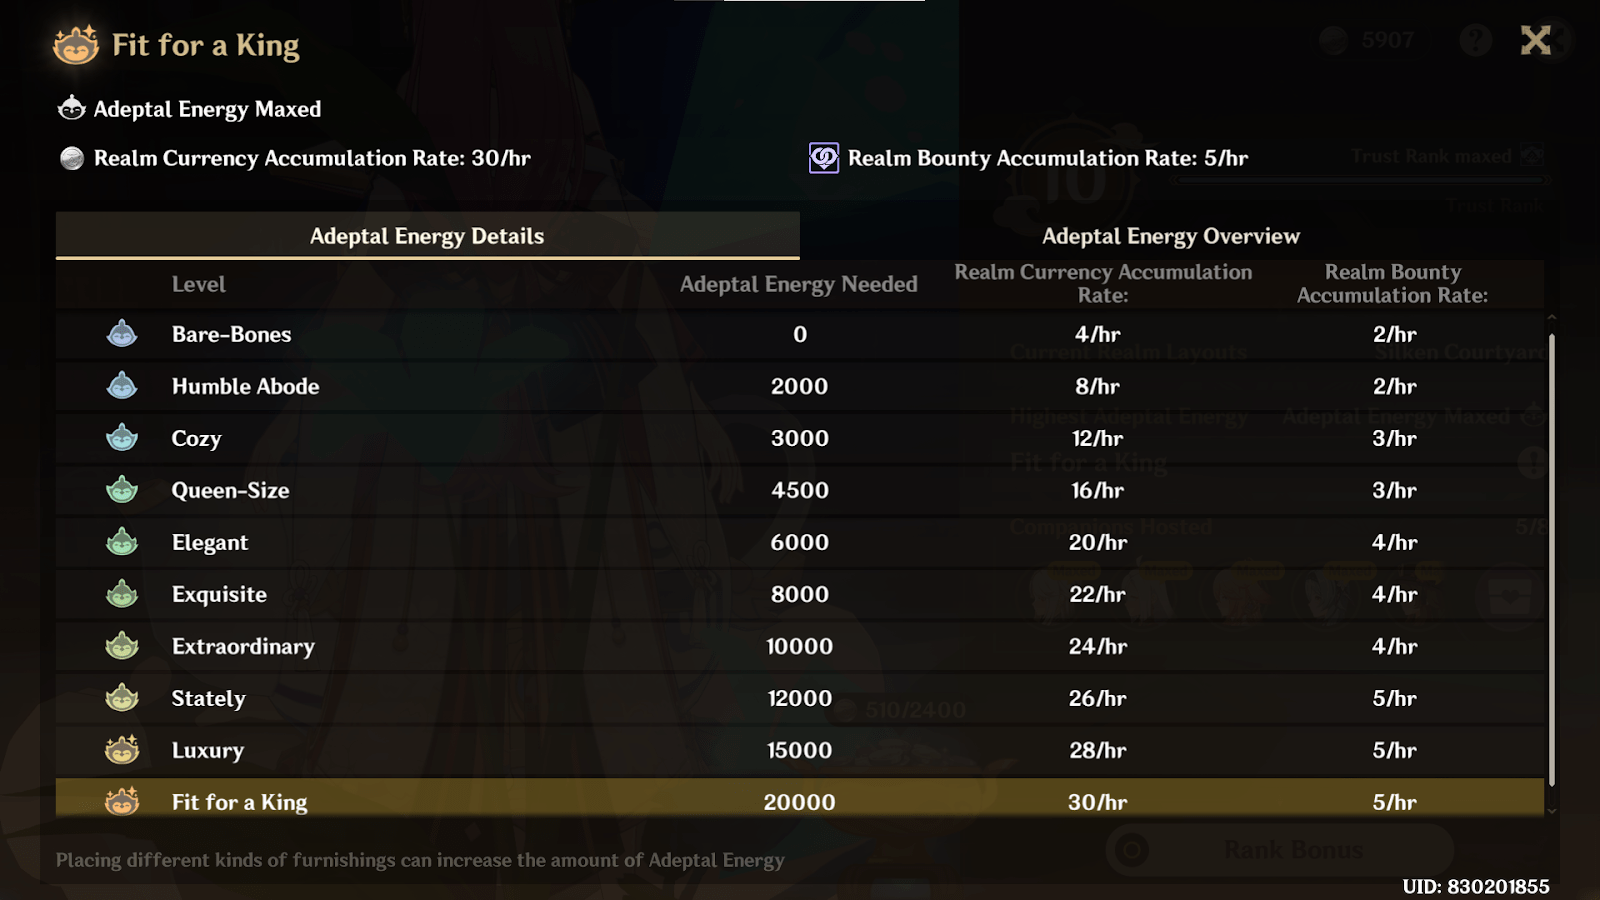Click the Queen-Size level teapot icon
The width and height of the screenshot is (1600, 900).
pyautogui.click(x=122, y=490)
